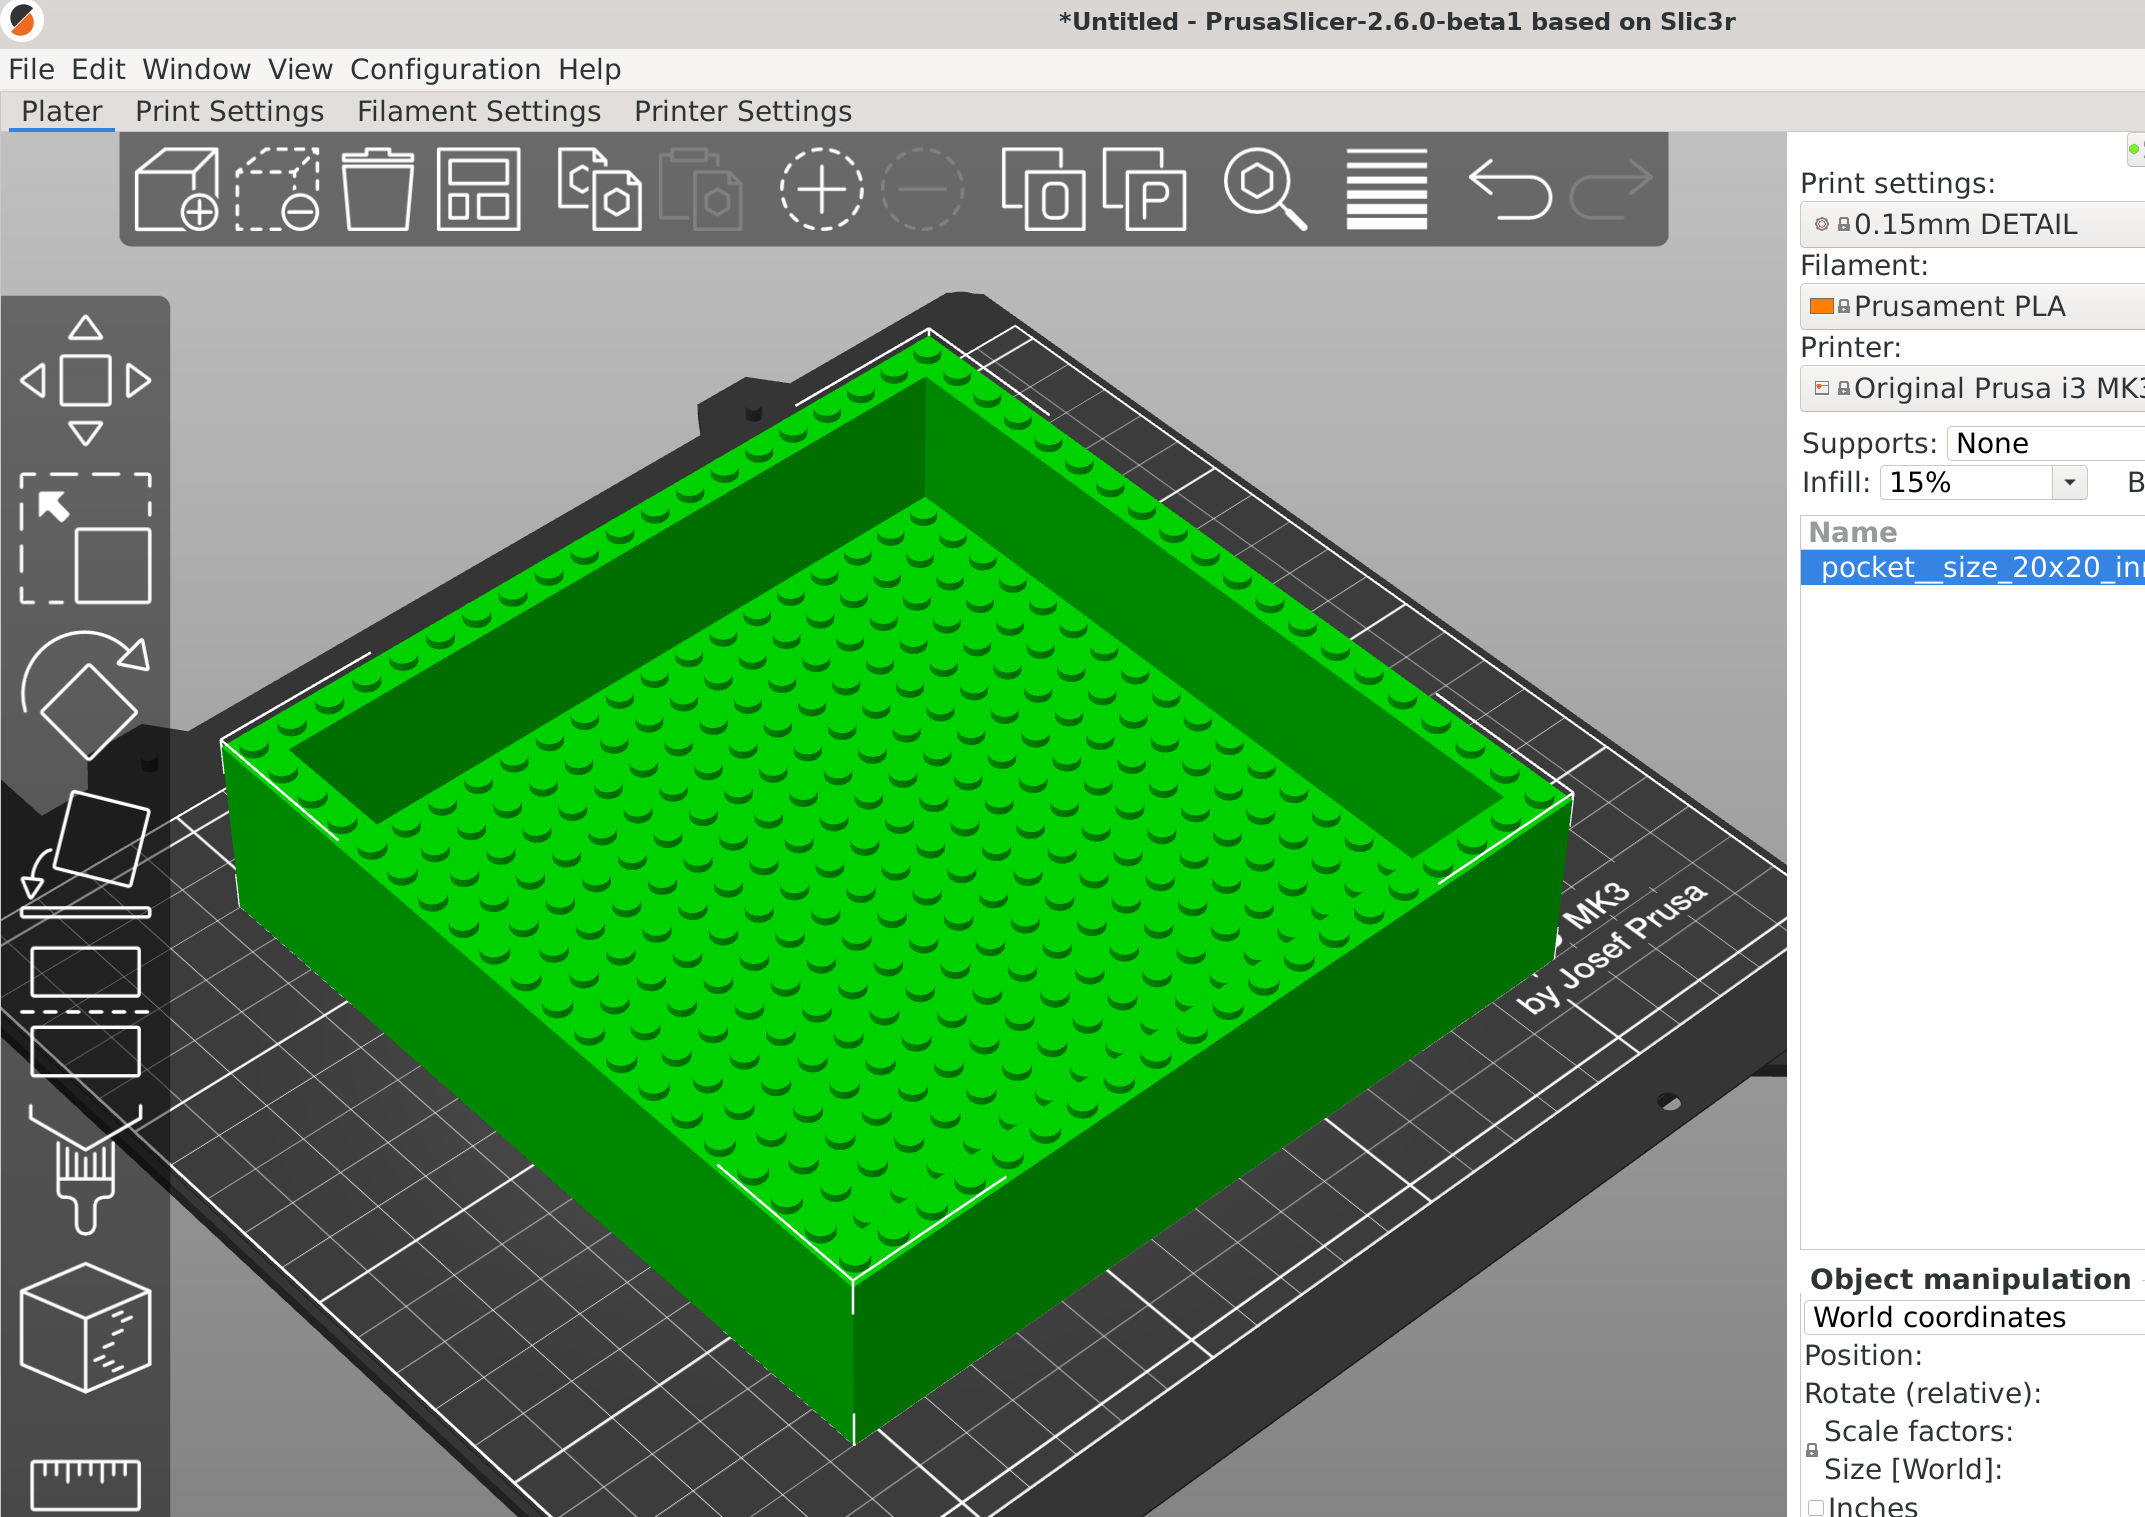Open the Print settings 0.15mm DETAIL dropdown
This screenshot has width=2145, height=1517.
1972,224
